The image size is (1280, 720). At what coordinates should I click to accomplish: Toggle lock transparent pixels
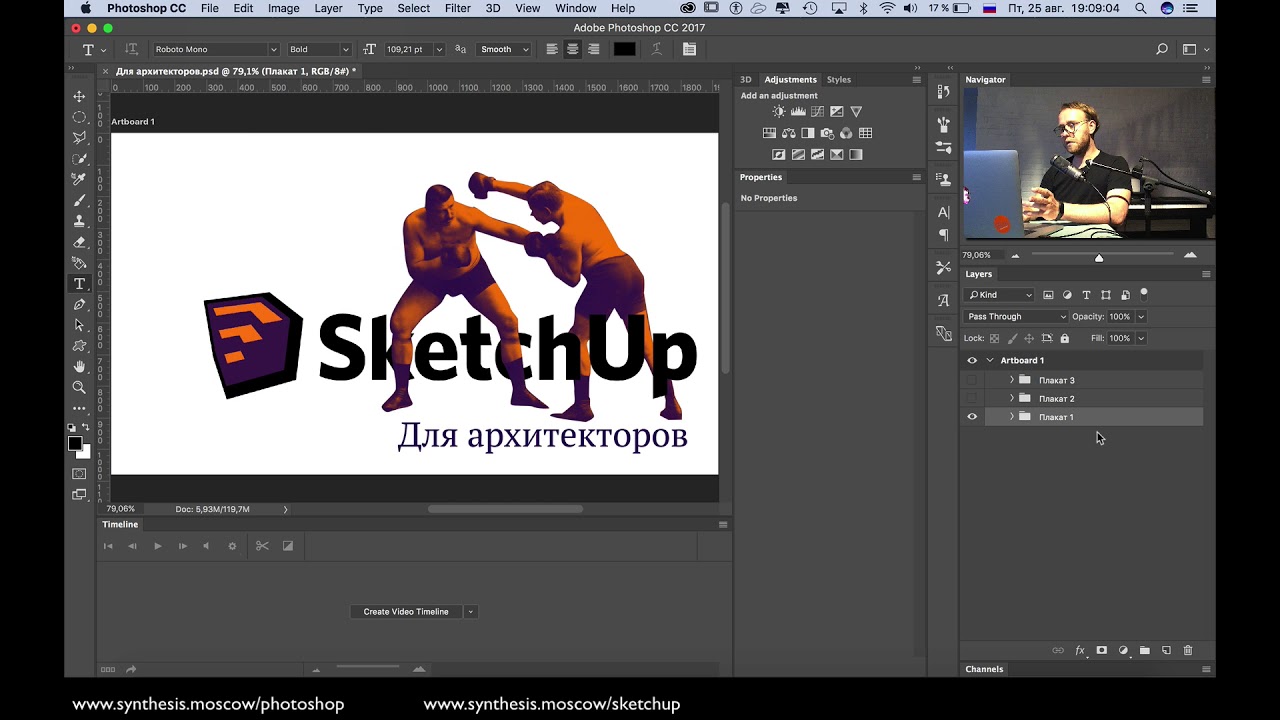994,338
